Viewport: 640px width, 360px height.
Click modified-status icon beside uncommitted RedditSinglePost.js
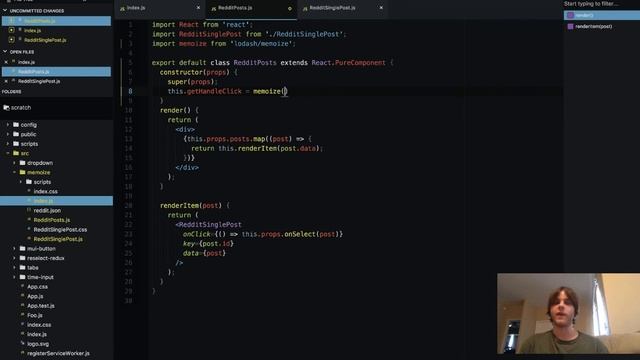tap(11, 40)
